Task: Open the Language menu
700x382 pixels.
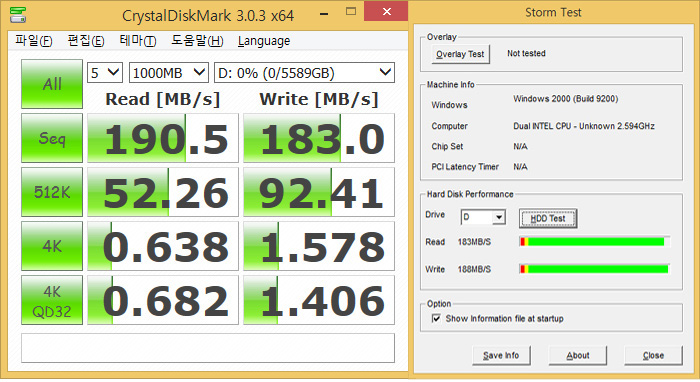Action: point(264,41)
